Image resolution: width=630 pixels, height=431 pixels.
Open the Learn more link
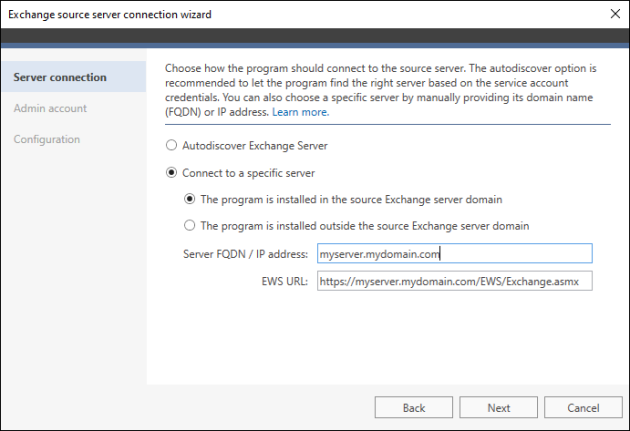pyautogui.click(x=301, y=112)
